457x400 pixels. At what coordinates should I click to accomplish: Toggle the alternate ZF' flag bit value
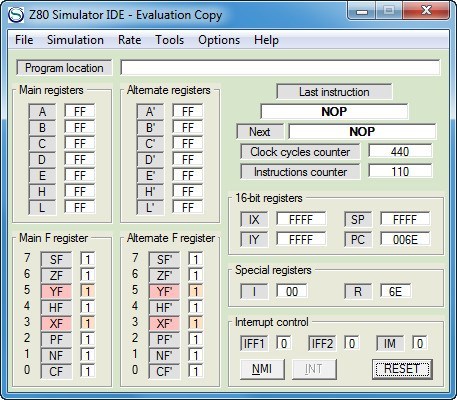click(196, 275)
